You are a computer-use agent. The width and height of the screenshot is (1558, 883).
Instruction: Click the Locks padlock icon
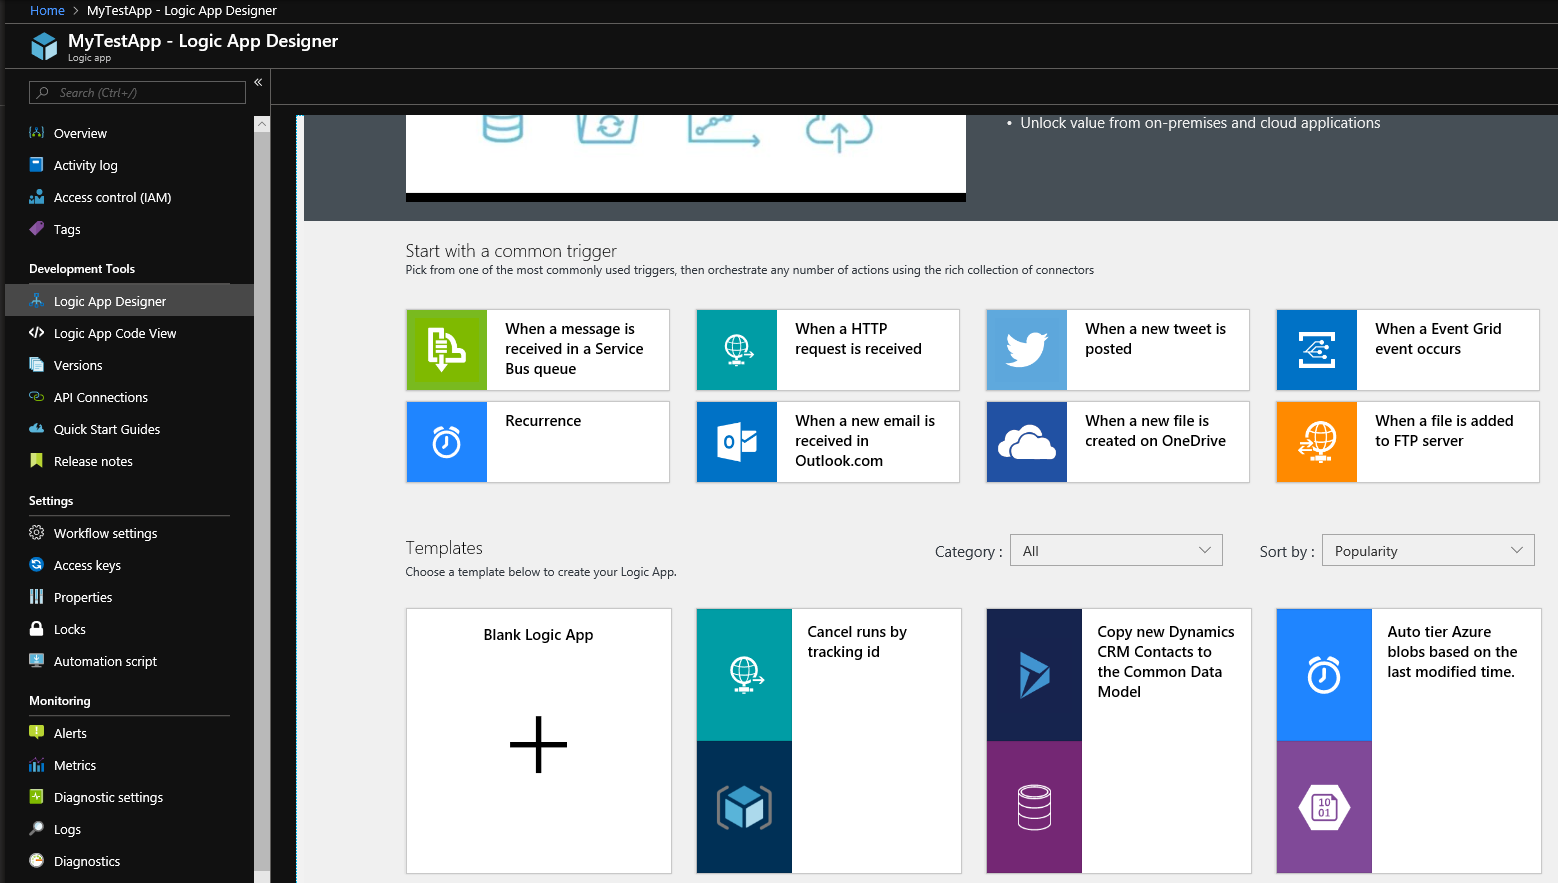37,629
